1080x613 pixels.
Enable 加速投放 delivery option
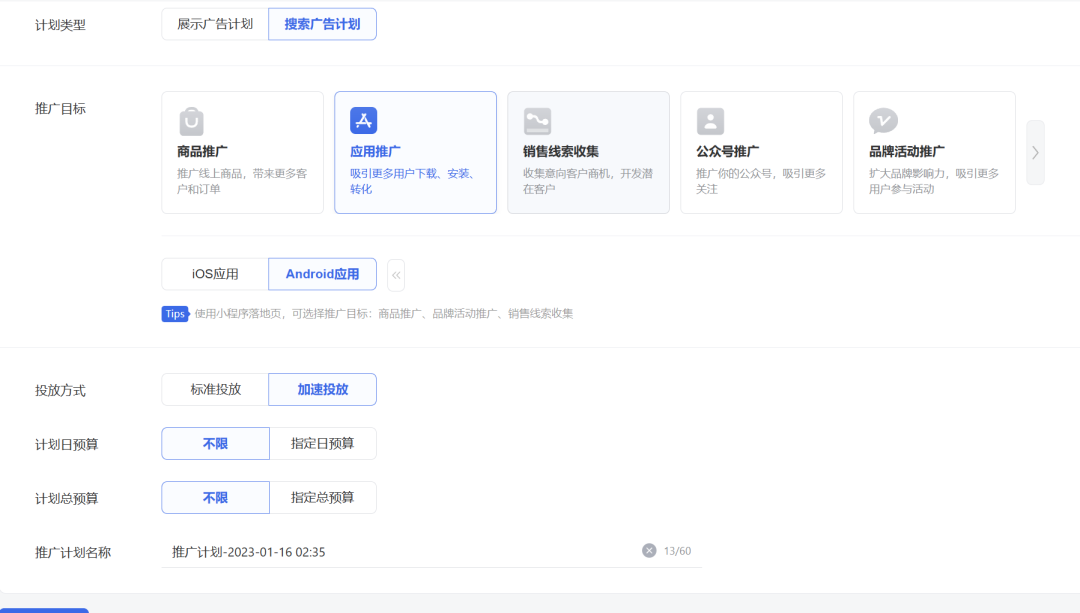(322, 389)
